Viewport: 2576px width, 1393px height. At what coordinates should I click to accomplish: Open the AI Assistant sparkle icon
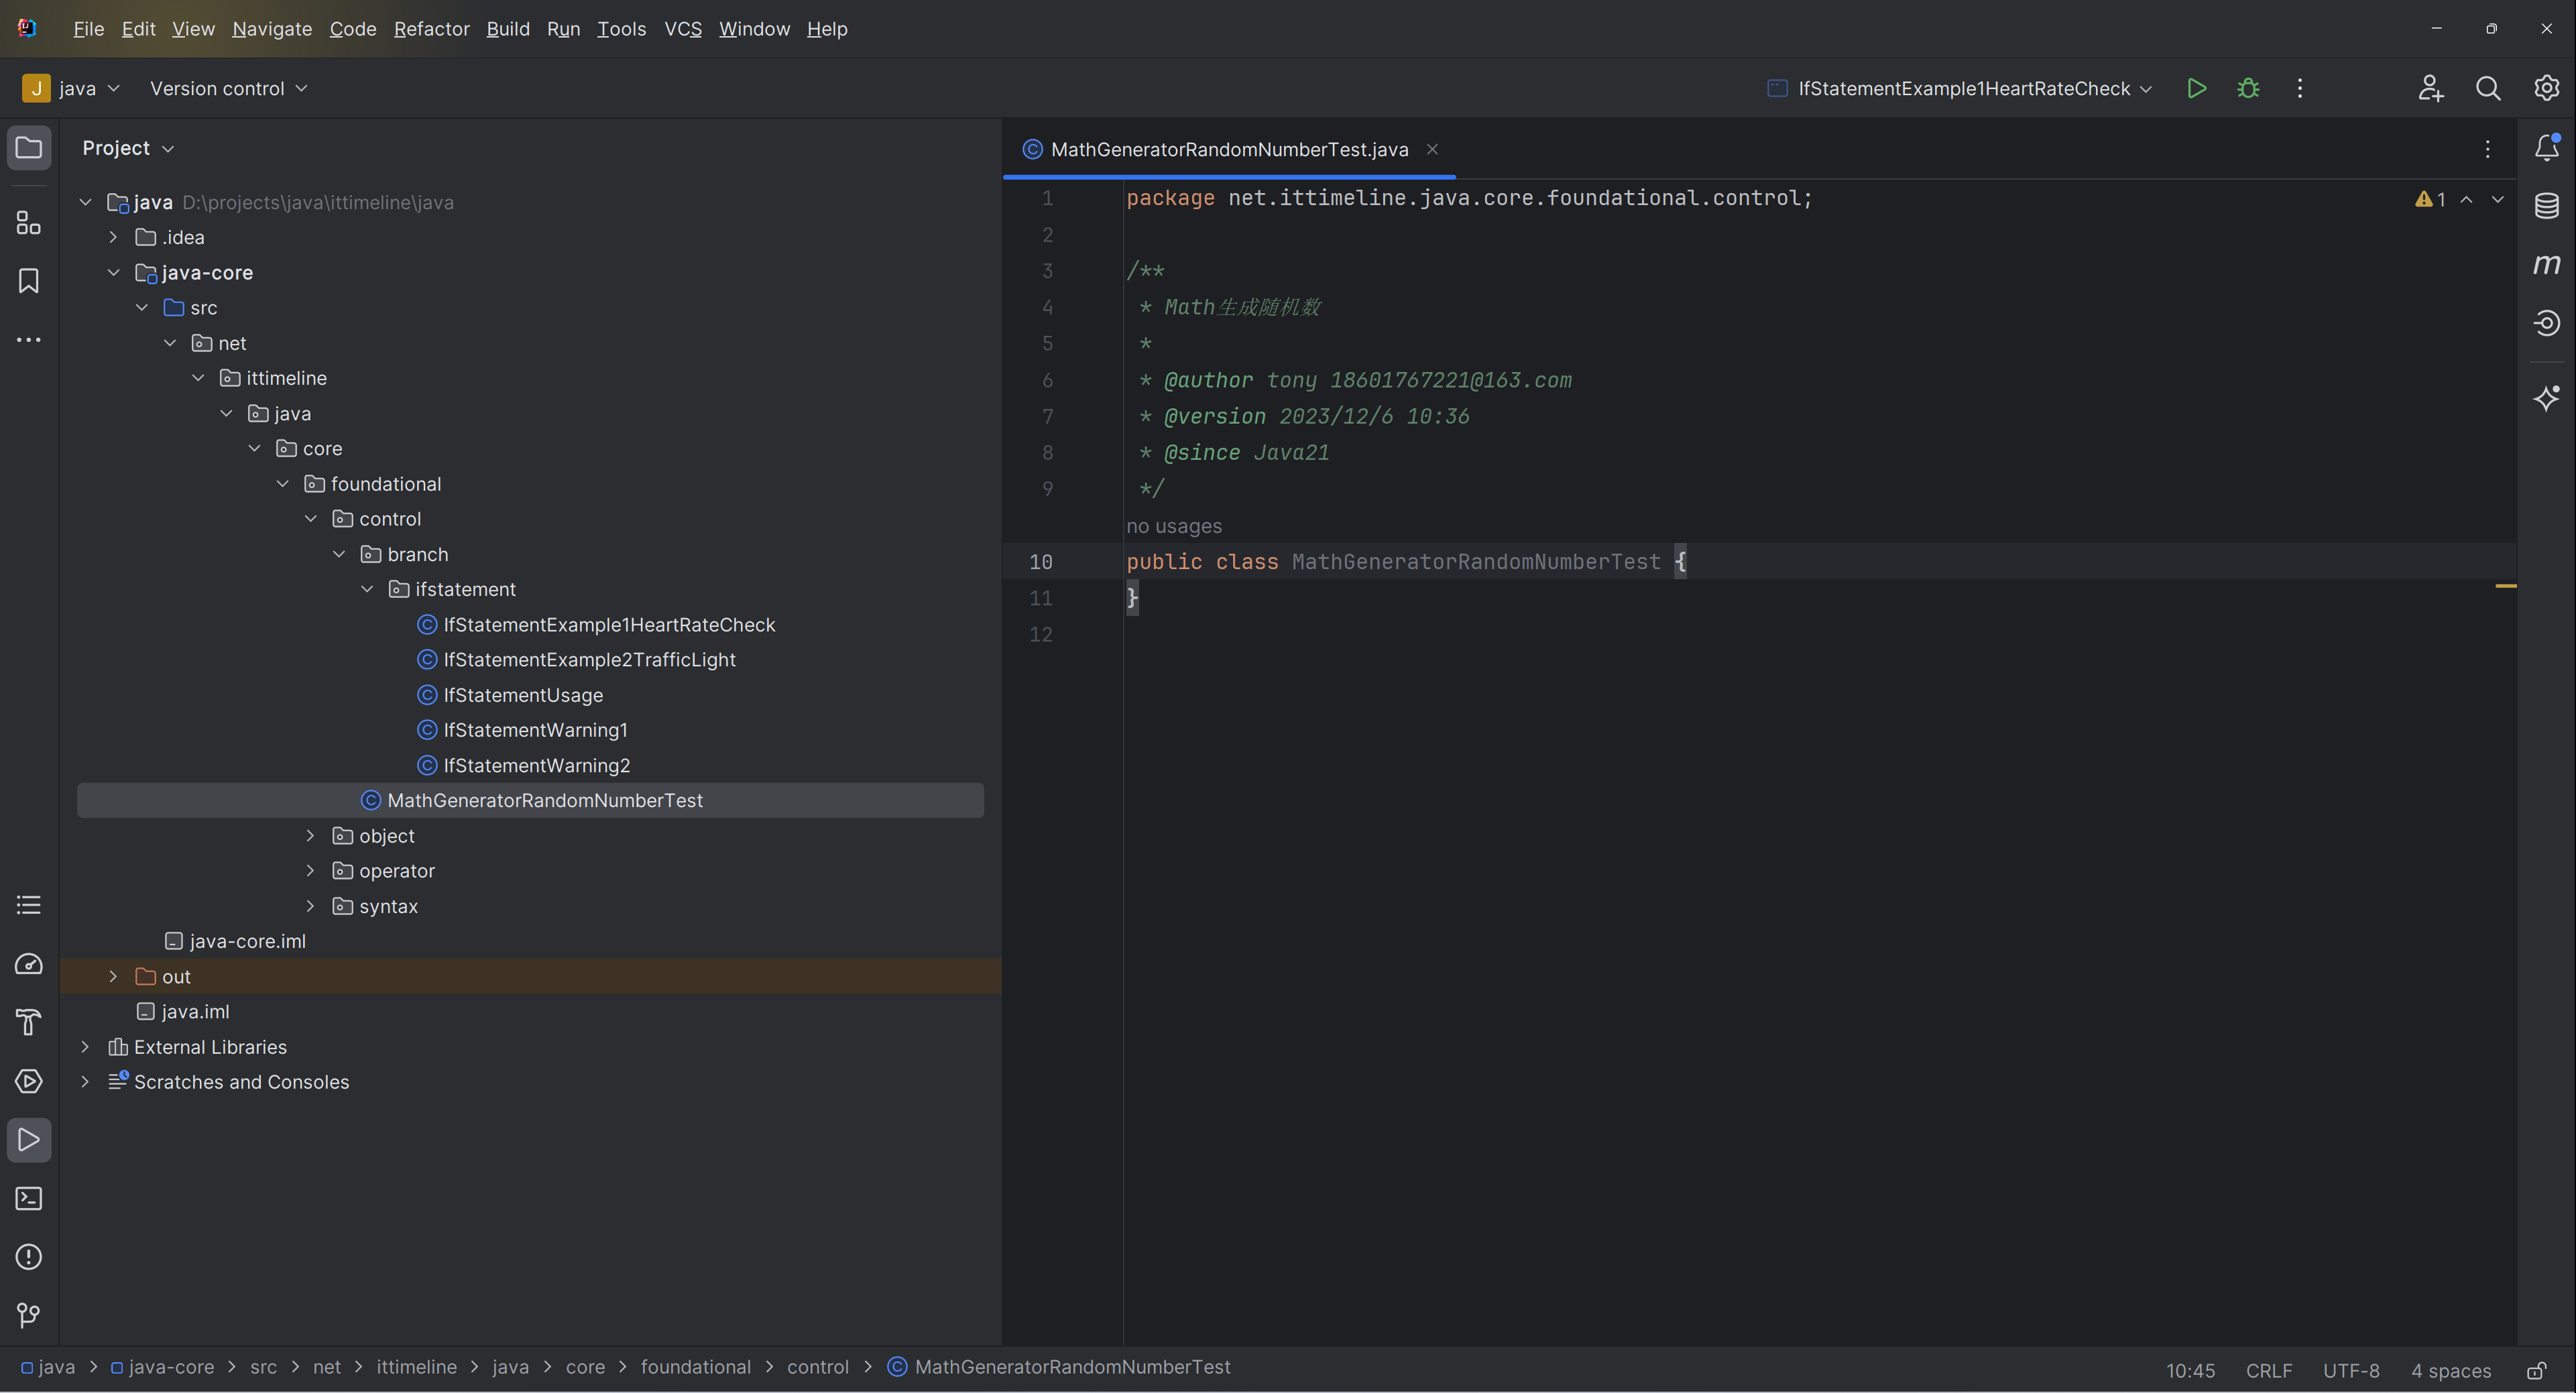pyautogui.click(x=2546, y=398)
